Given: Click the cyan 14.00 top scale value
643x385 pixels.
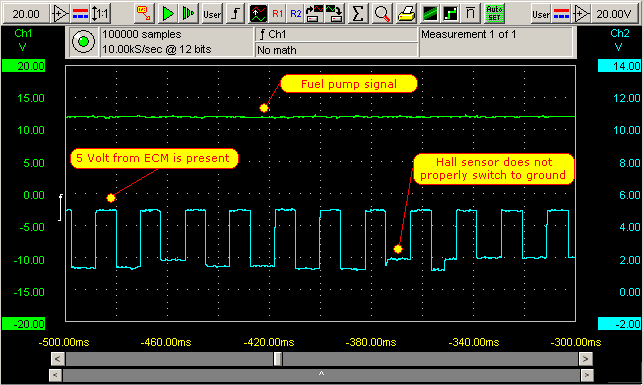Looking at the screenshot, I should 619,66.
